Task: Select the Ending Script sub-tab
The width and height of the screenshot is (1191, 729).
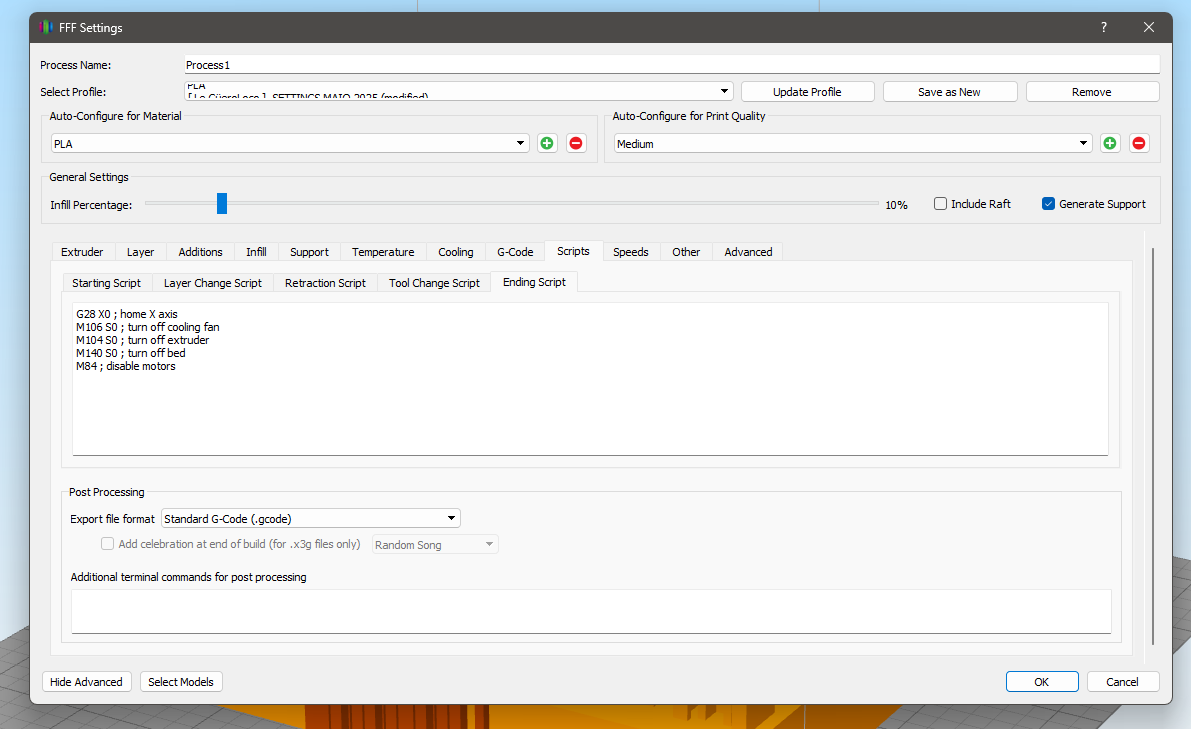Action: pyautogui.click(x=534, y=282)
